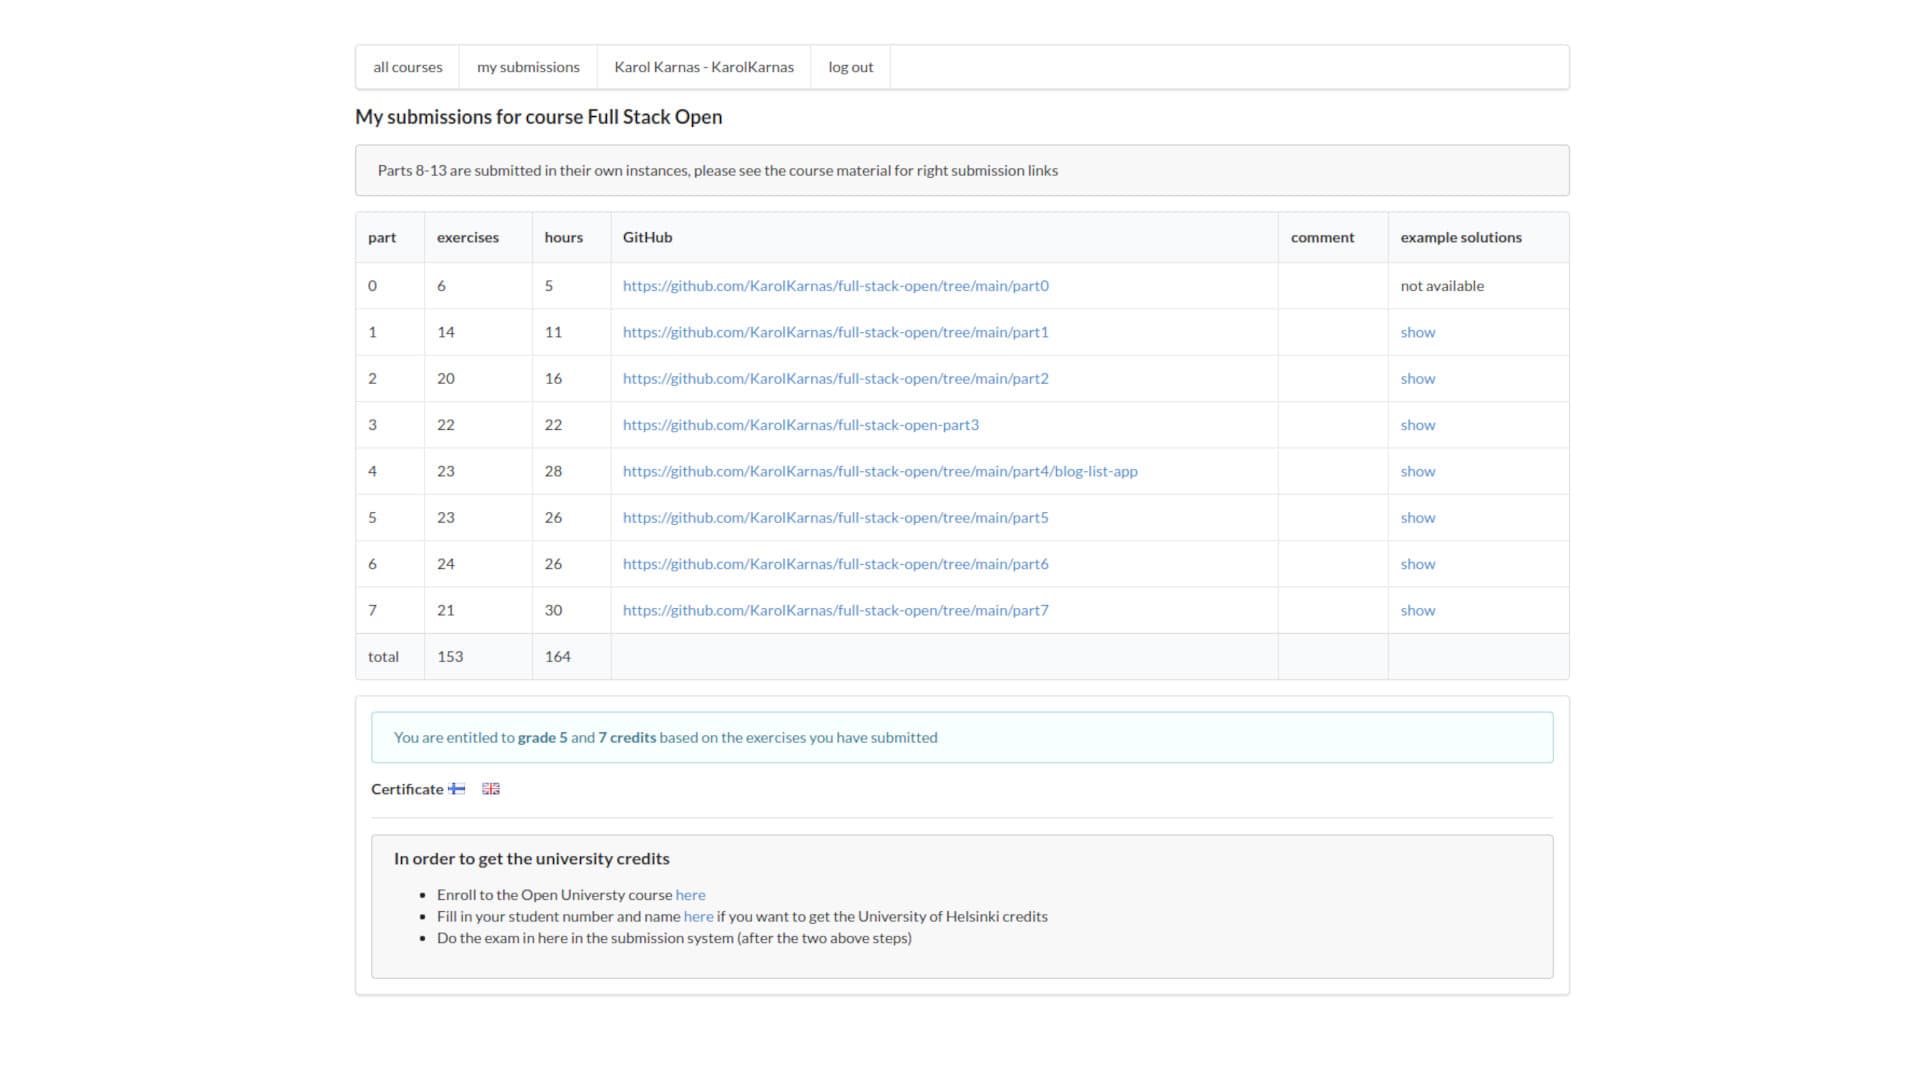Show example solutions for part 1

[x=1417, y=332]
